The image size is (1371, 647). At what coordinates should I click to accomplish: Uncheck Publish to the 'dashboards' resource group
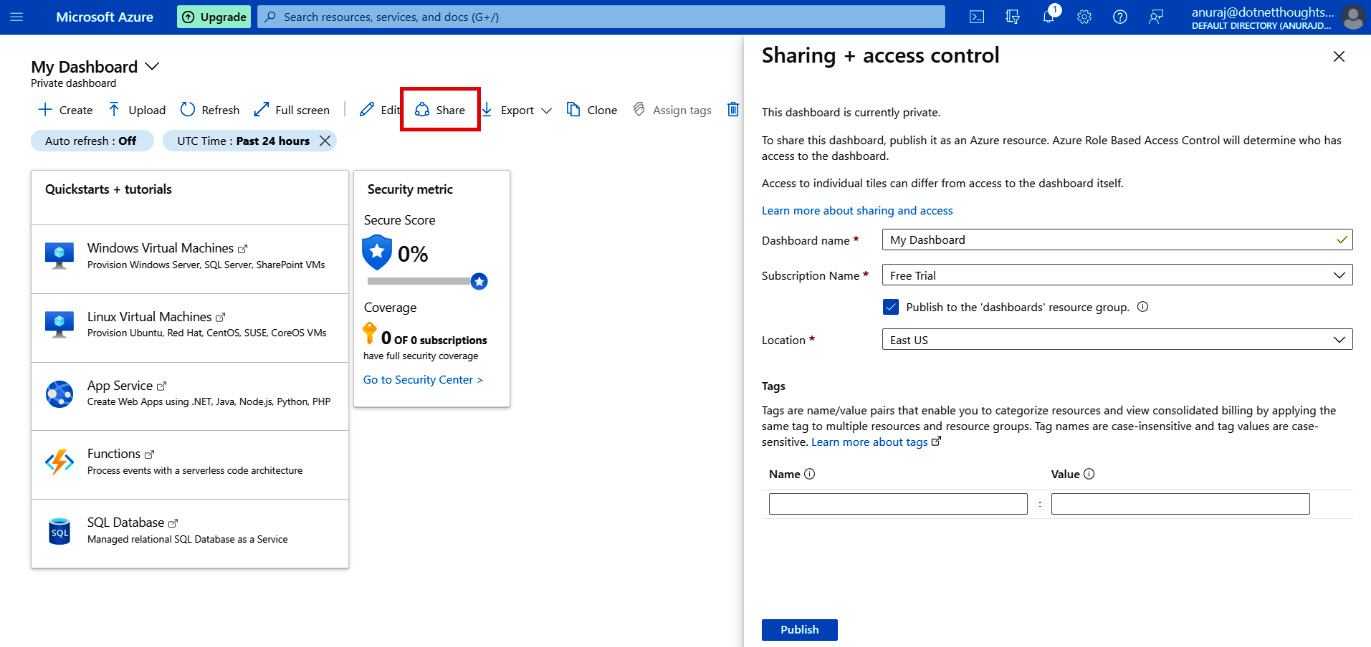tap(891, 307)
